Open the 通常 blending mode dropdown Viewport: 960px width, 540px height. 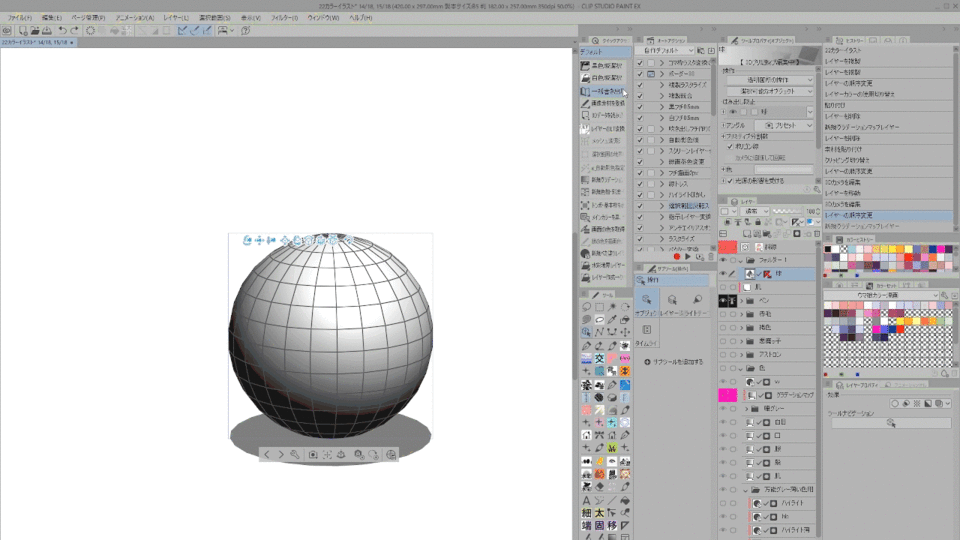point(755,211)
